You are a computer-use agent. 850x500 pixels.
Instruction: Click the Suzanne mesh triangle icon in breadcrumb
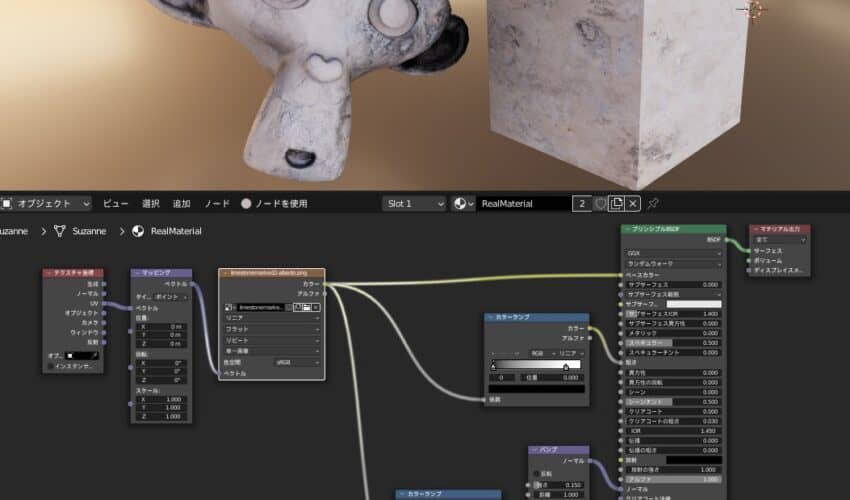[x=60, y=232]
